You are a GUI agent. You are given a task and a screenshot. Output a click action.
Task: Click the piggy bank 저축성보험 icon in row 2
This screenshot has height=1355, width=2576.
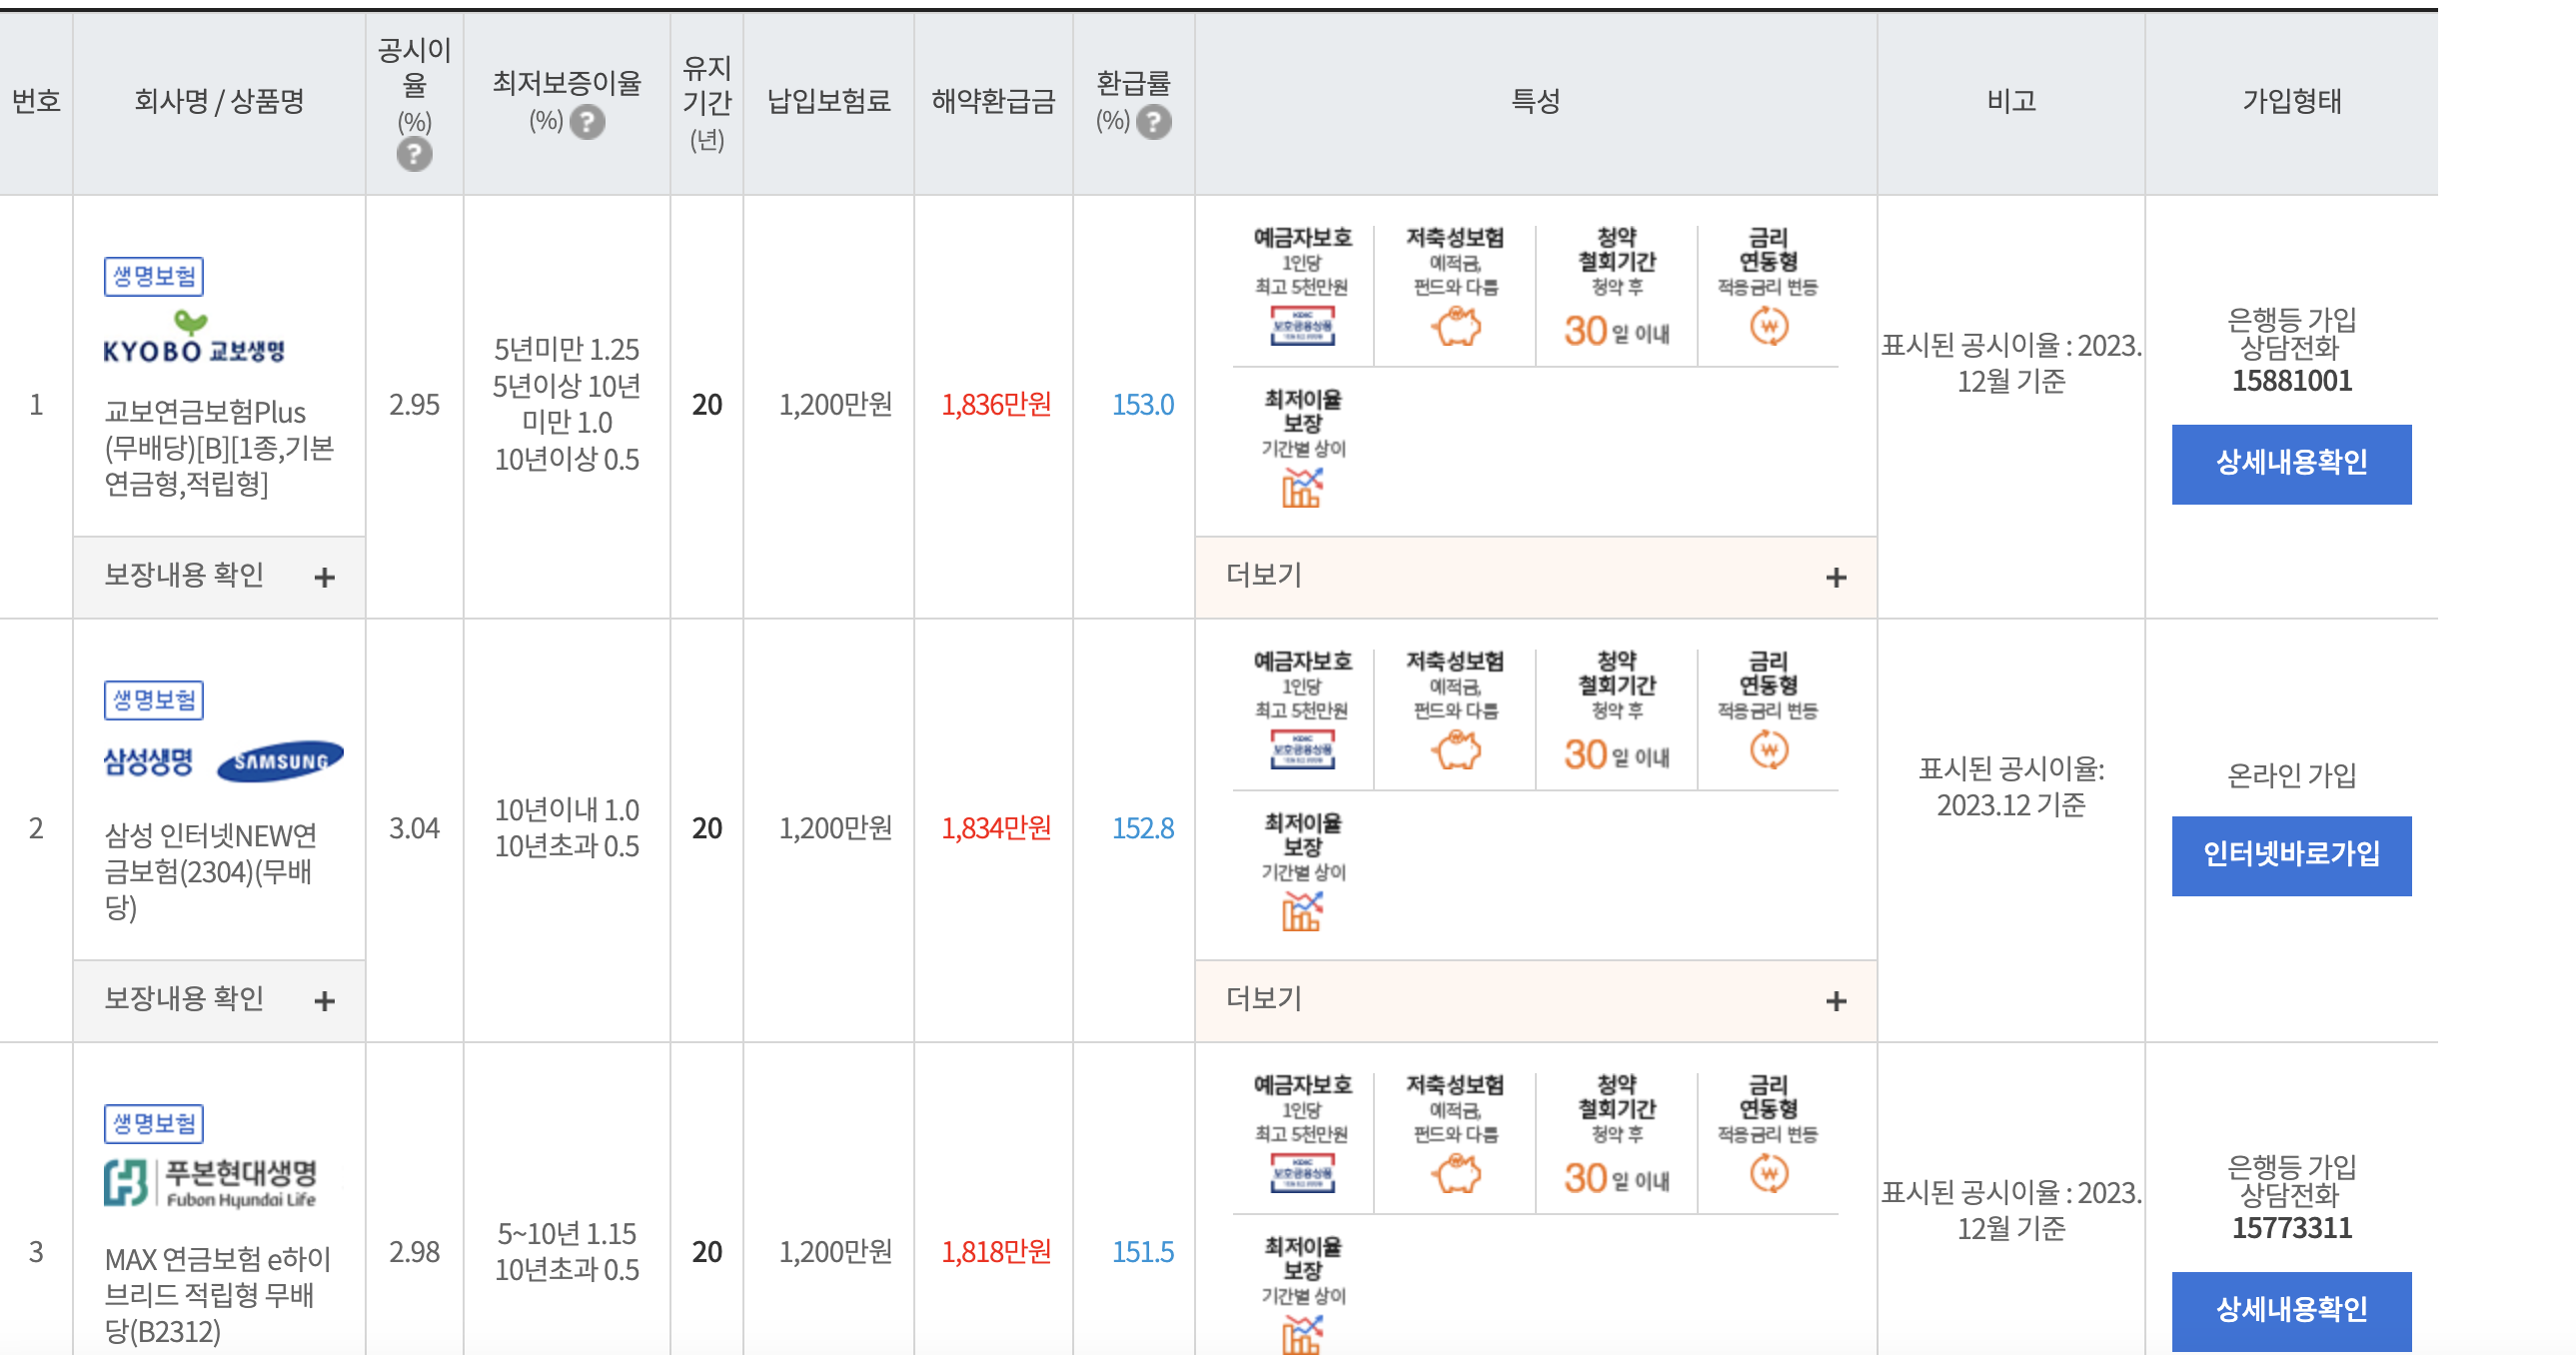tap(1456, 750)
